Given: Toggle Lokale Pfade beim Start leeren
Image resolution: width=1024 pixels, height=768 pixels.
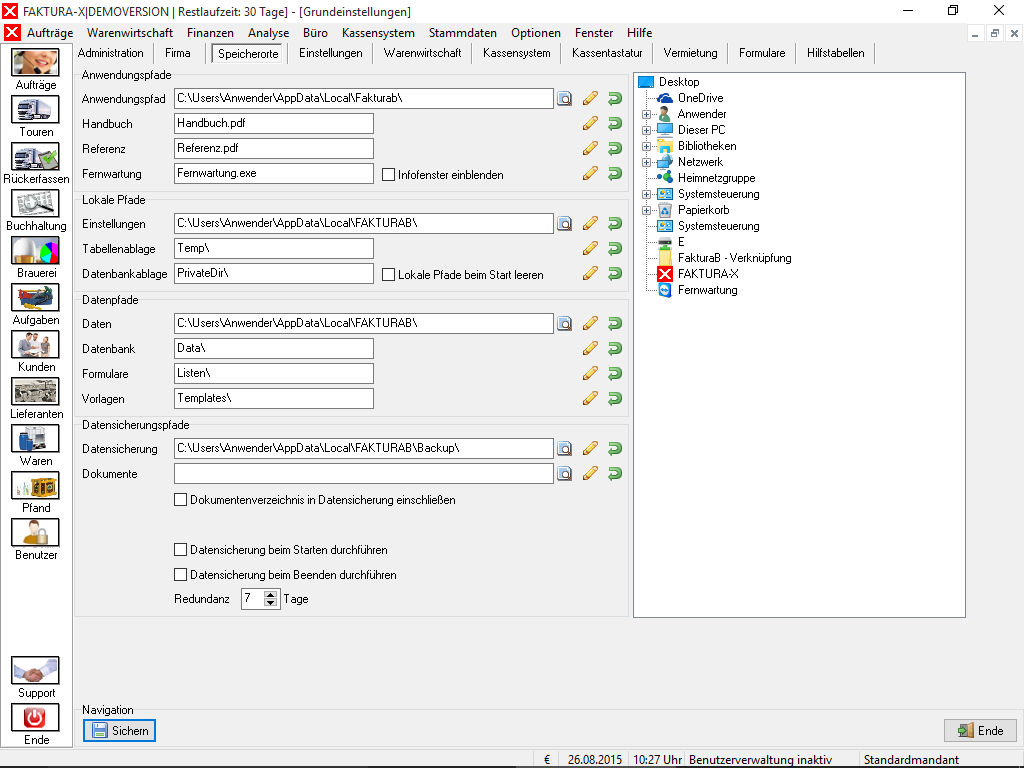Looking at the screenshot, I should pos(389,275).
